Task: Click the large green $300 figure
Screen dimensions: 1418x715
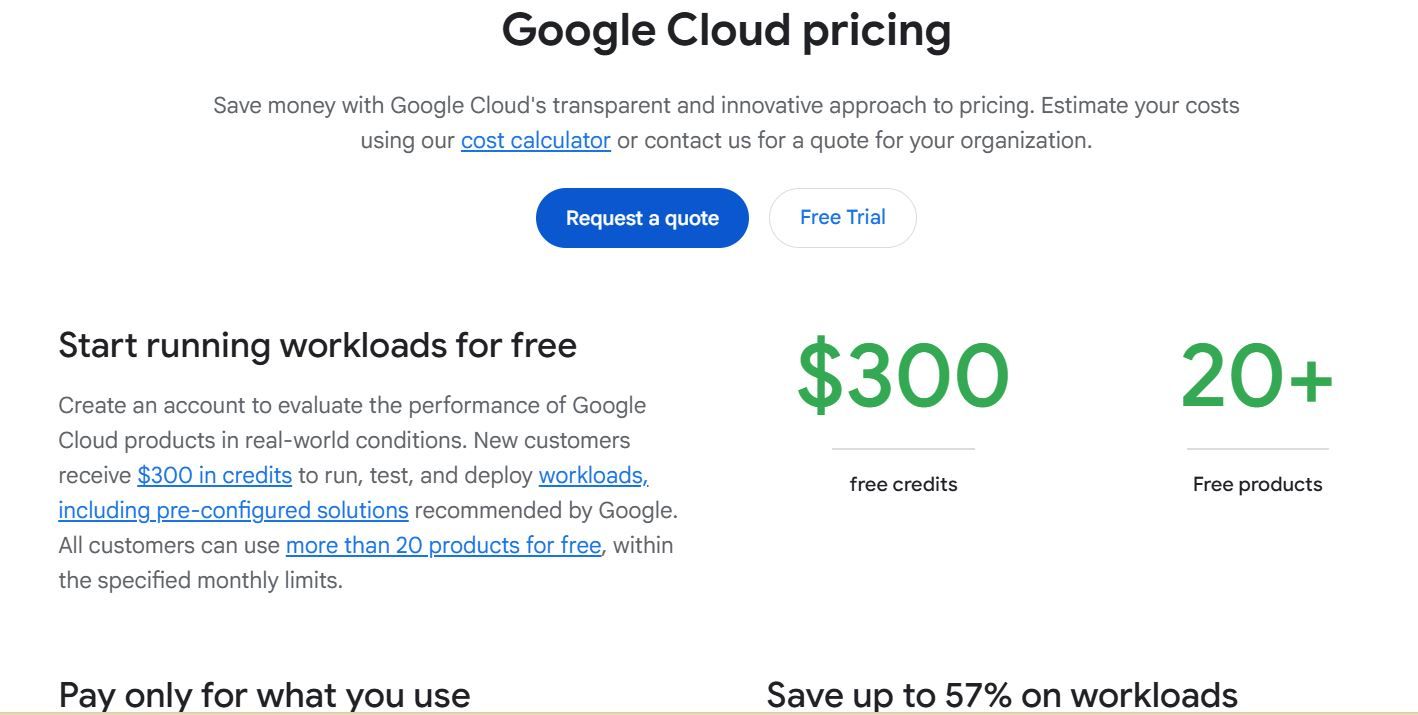Action: click(902, 378)
